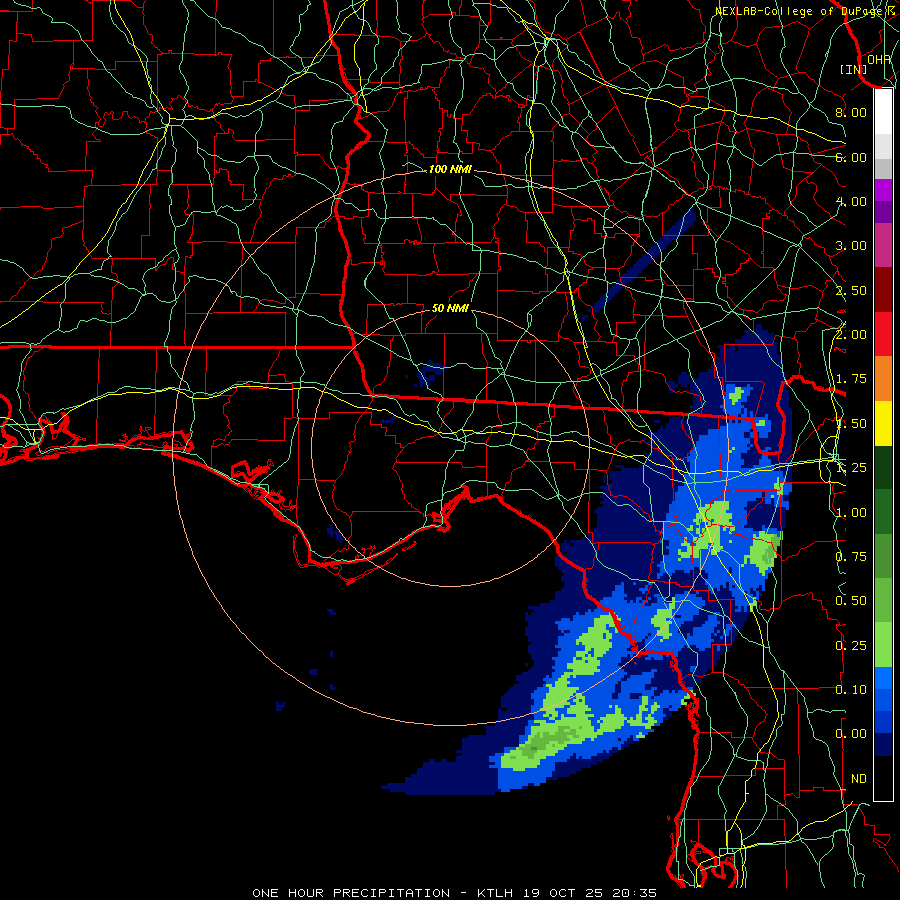The height and width of the screenshot is (900, 900).
Task: Click the 50 NMI range ring label
Action: tap(450, 308)
